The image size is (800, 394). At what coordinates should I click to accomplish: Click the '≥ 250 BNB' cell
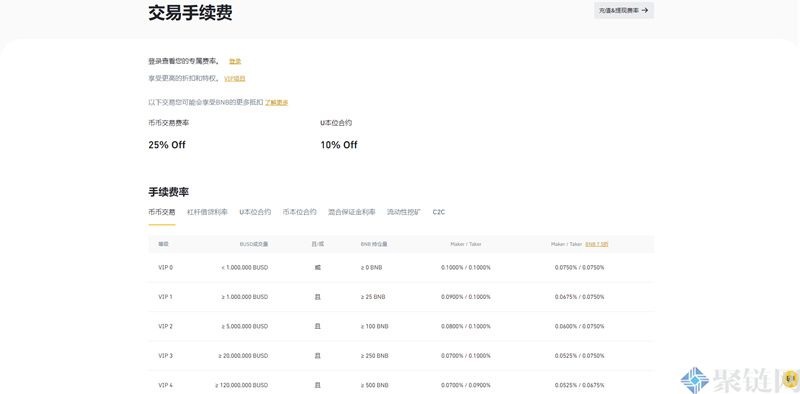pos(374,356)
